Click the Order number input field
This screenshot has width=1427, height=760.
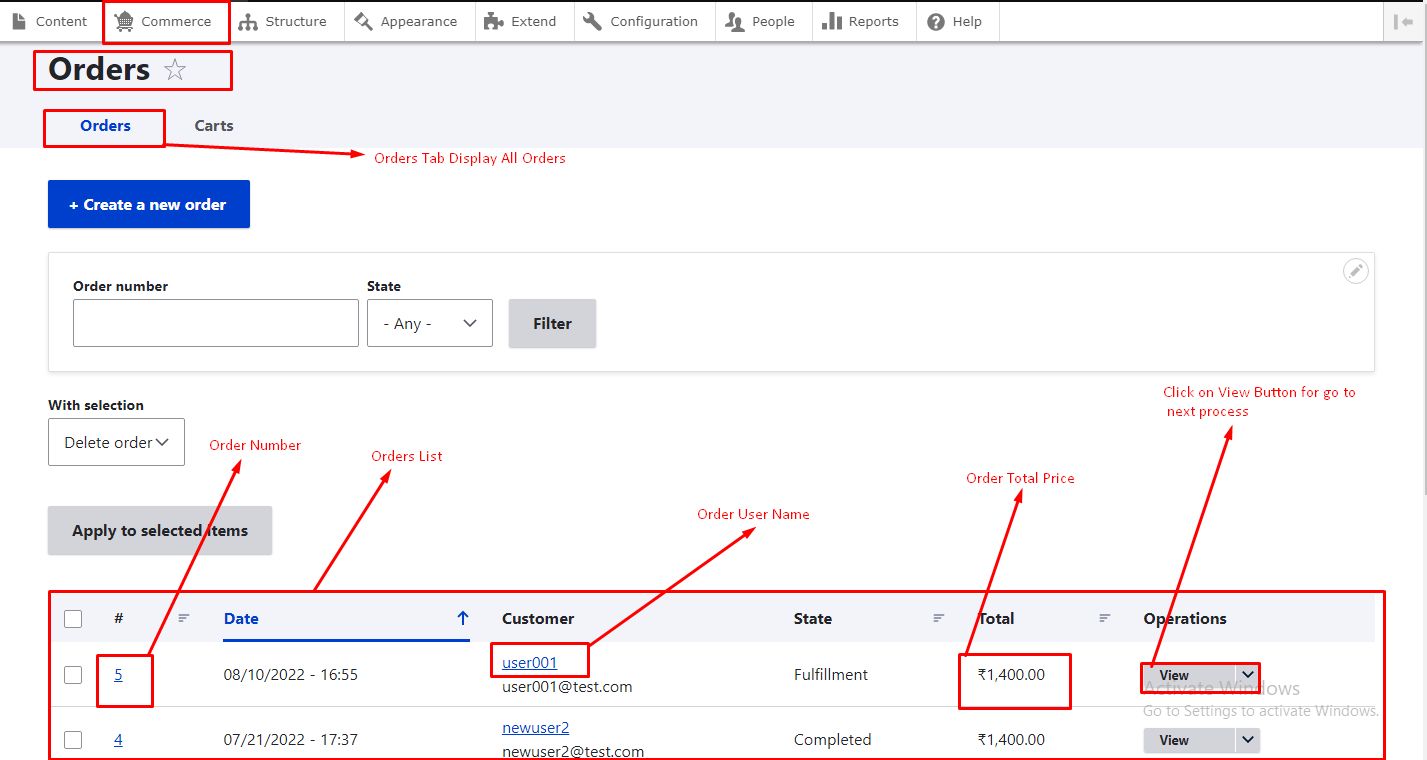pos(215,324)
